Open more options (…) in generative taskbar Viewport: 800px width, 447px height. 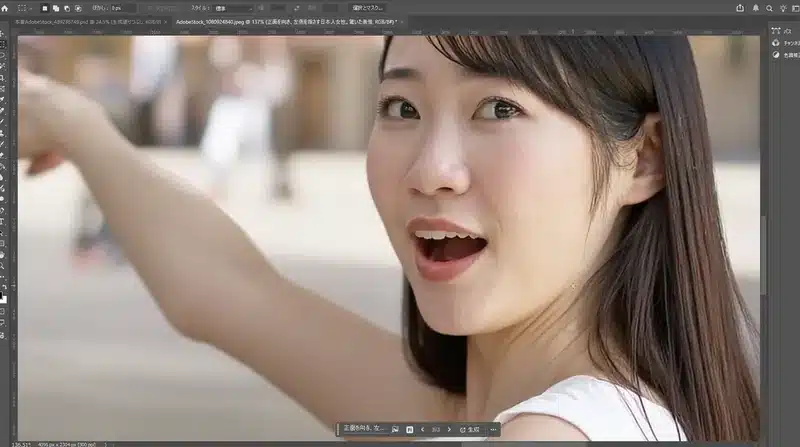[493, 429]
